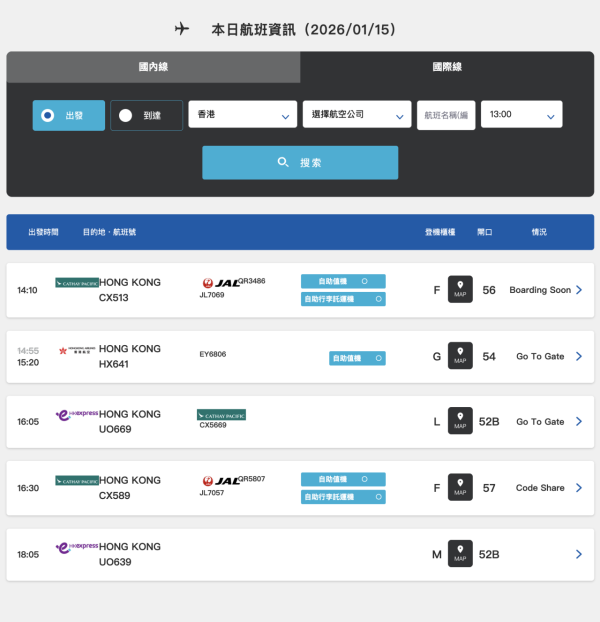This screenshot has height=622, width=600.
Task: Open the gate map for flight CX589
Action: (460, 488)
